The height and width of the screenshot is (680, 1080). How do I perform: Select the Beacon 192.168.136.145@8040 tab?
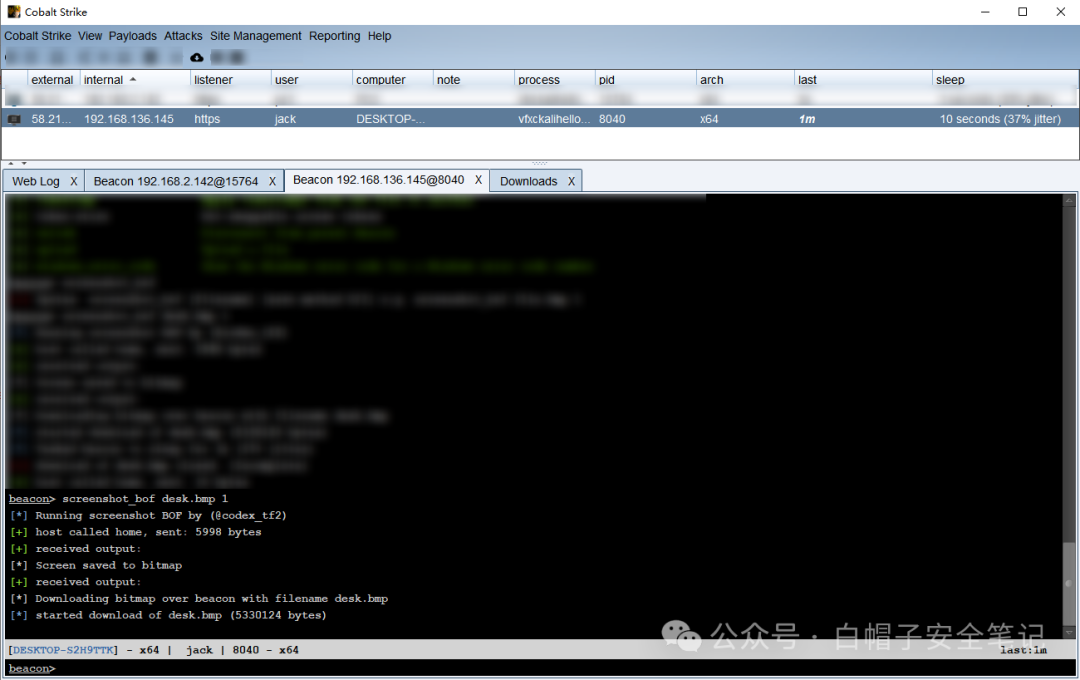click(379, 180)
